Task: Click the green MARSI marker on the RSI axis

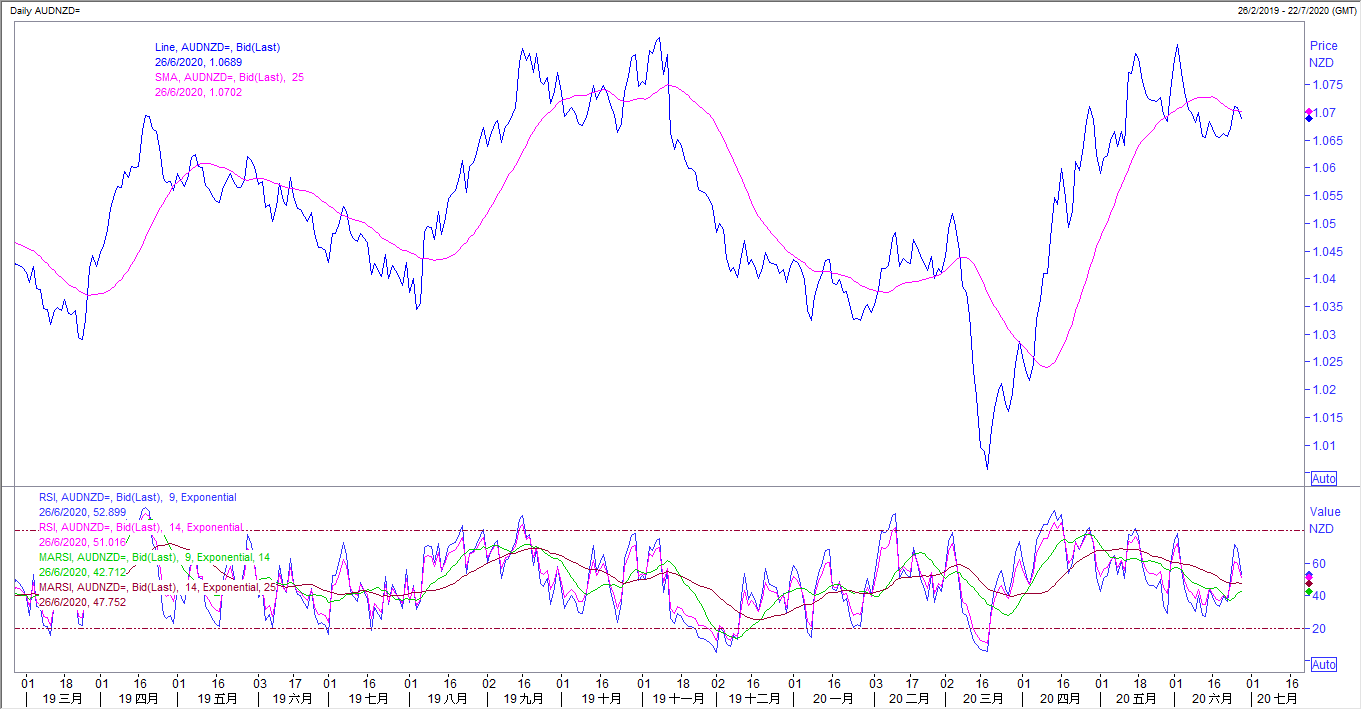Action: (x=1310, y=592)
